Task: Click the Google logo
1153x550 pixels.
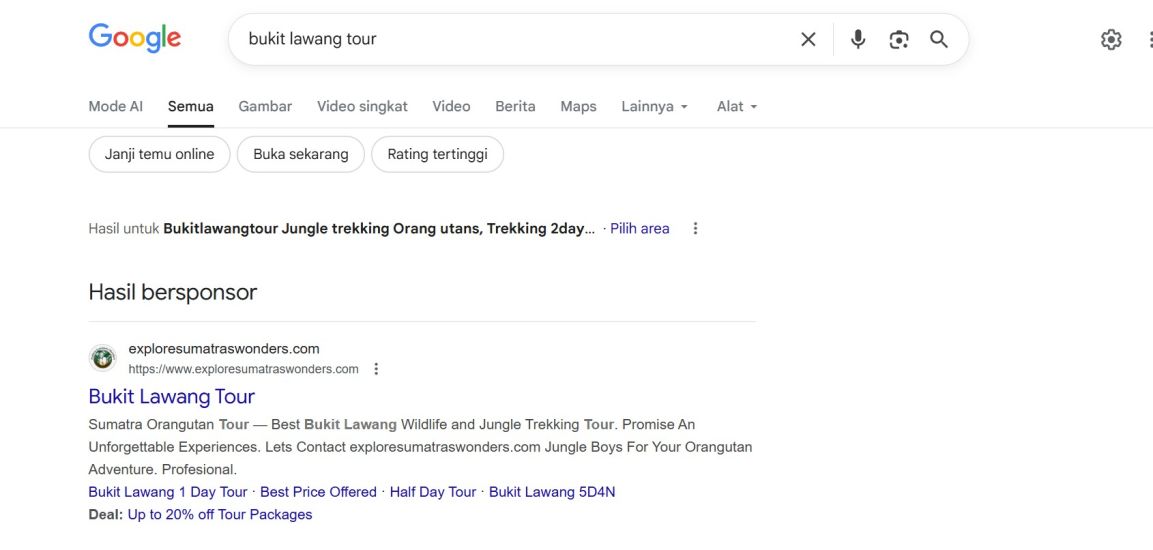Action: pyautogui.click(x=135, y=38)
